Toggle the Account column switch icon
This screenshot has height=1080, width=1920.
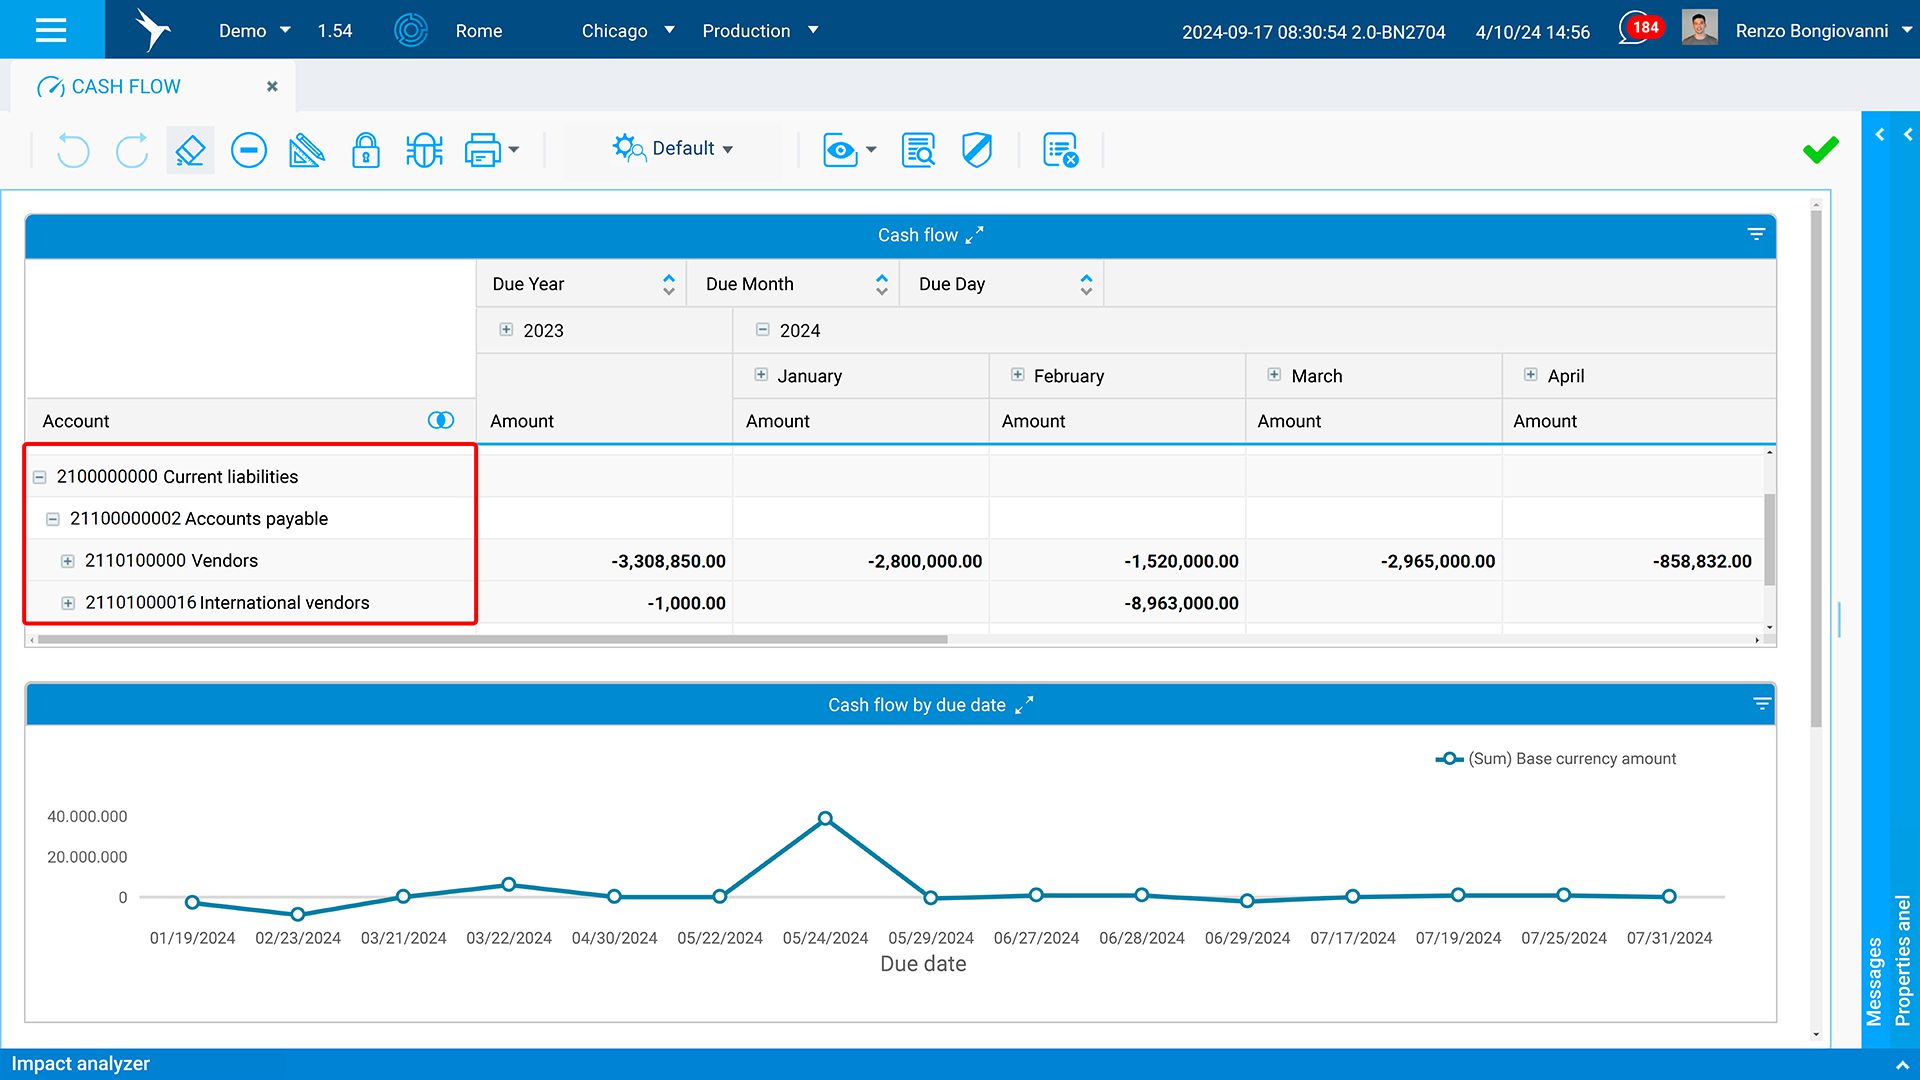point(440,420)
